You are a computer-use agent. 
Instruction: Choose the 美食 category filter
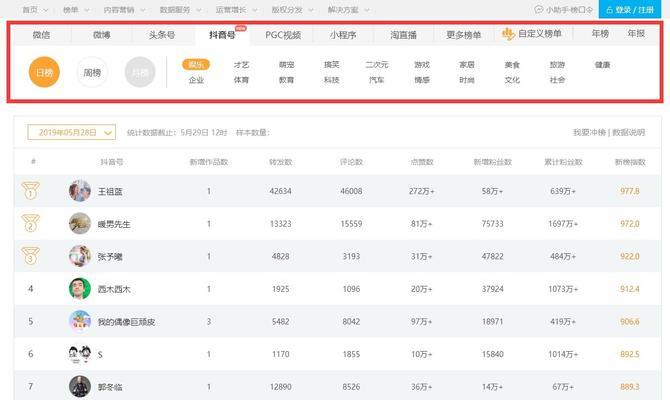click(x=512, y=65)
